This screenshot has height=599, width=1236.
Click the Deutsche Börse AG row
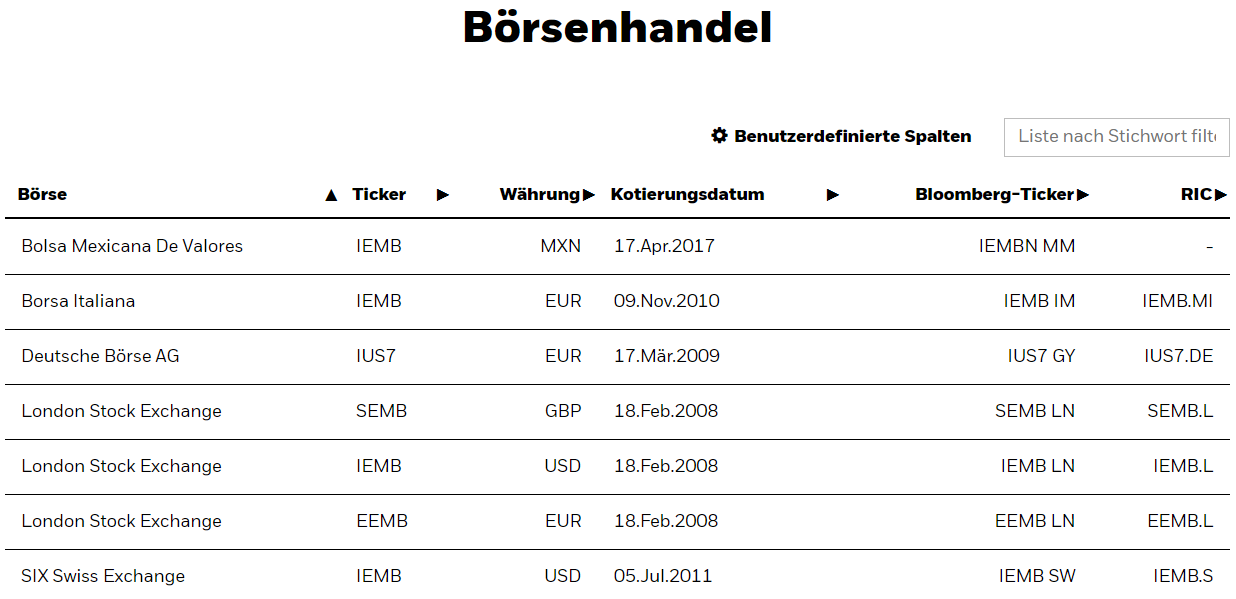click(100, 356)
